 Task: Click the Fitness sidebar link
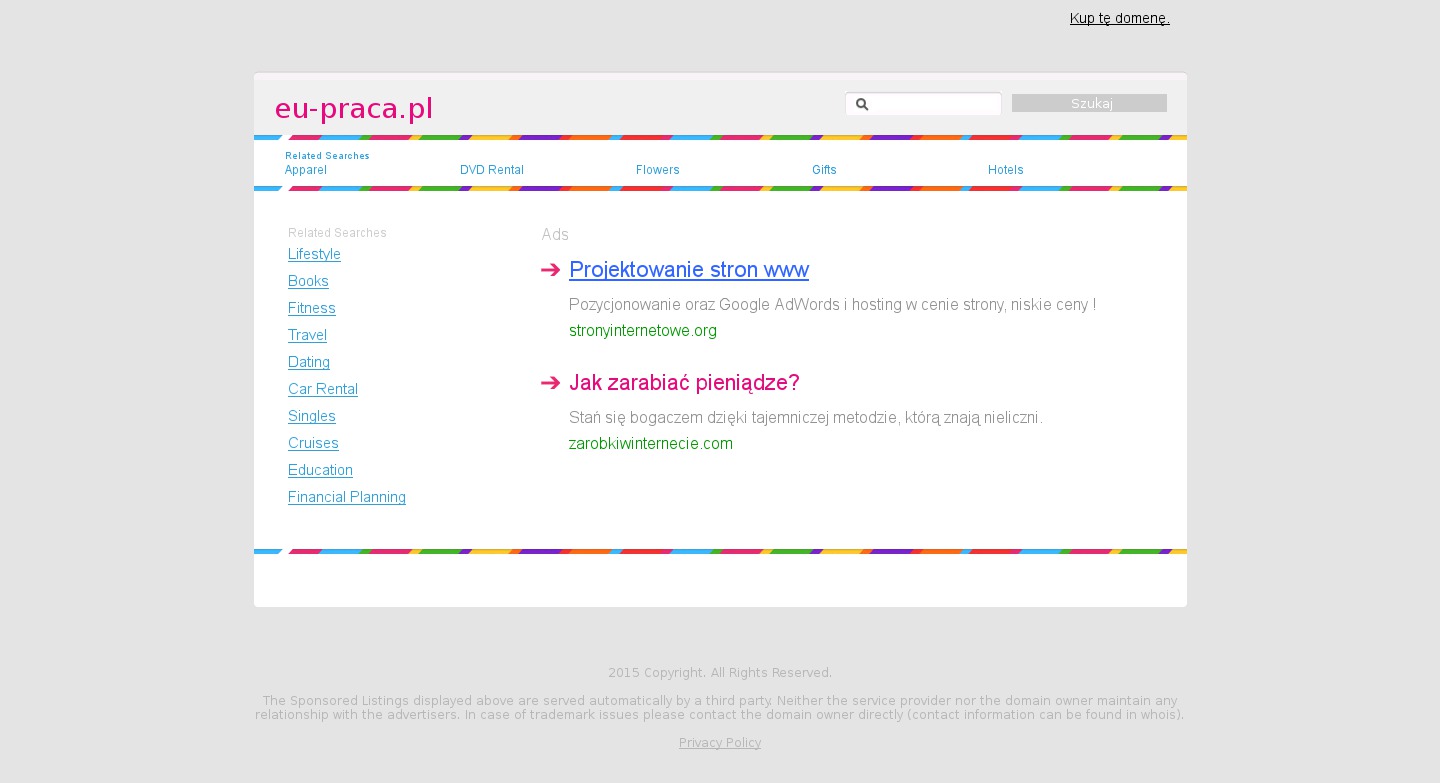tap(311, 308)
